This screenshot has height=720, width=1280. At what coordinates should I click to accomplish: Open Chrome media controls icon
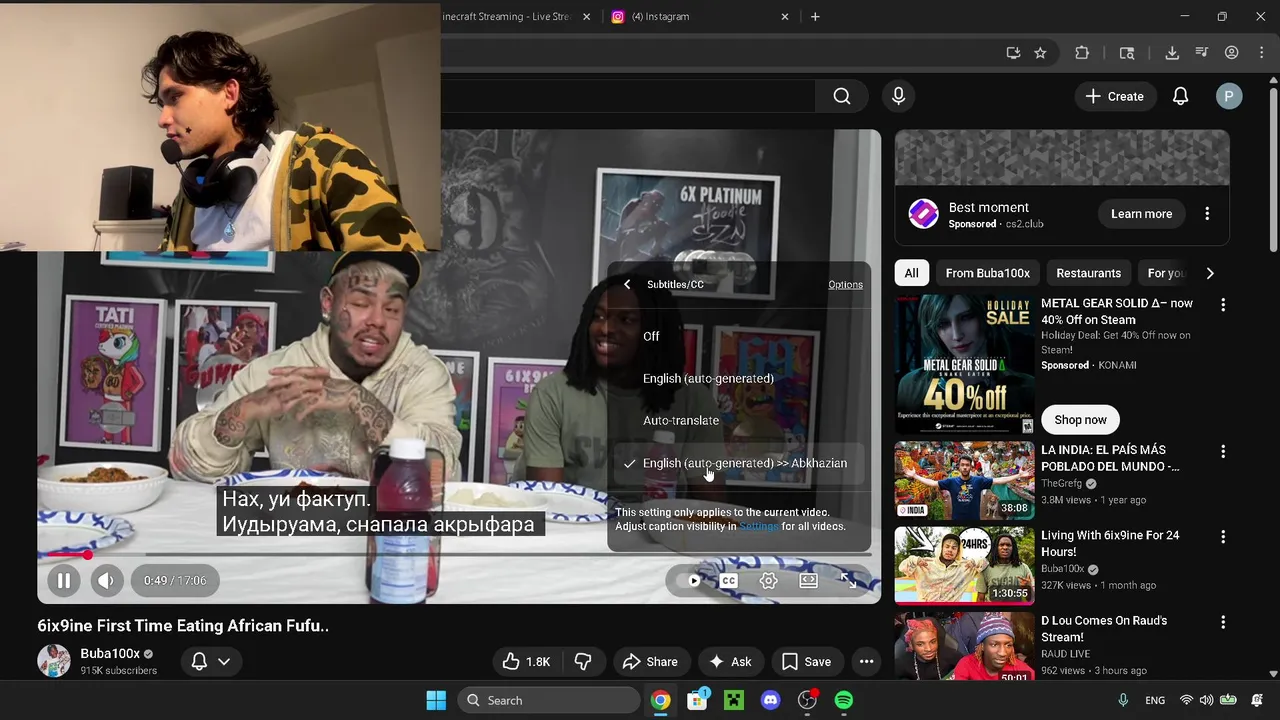tap(1202, 53)
